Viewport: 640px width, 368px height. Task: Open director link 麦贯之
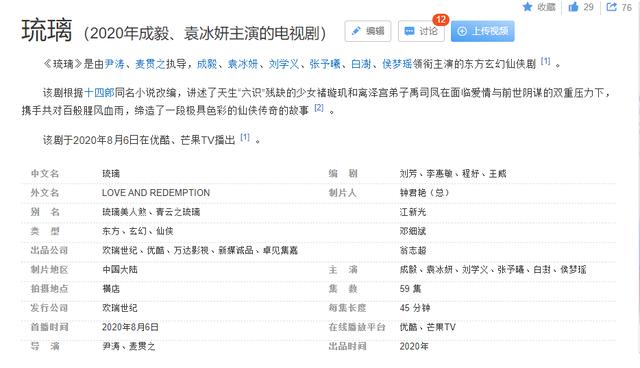150,64
